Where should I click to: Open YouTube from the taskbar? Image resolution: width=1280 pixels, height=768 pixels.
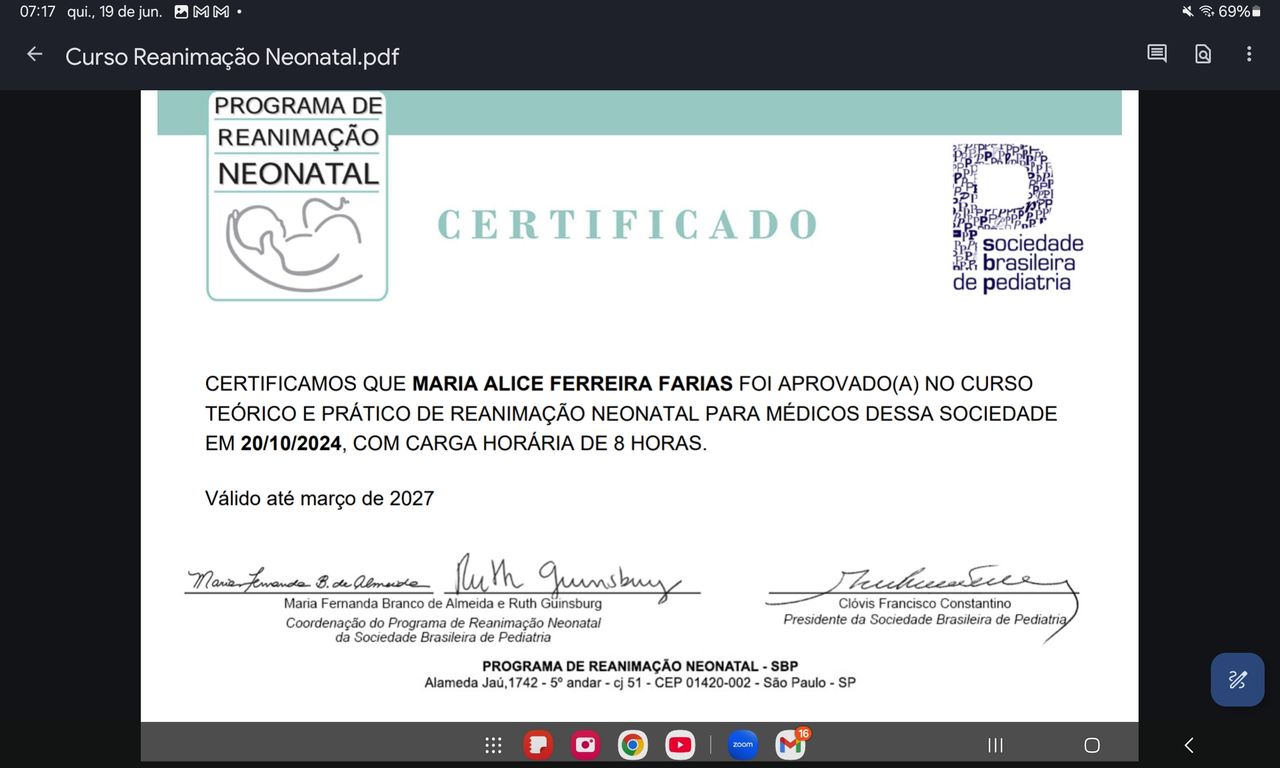point(680,745)
